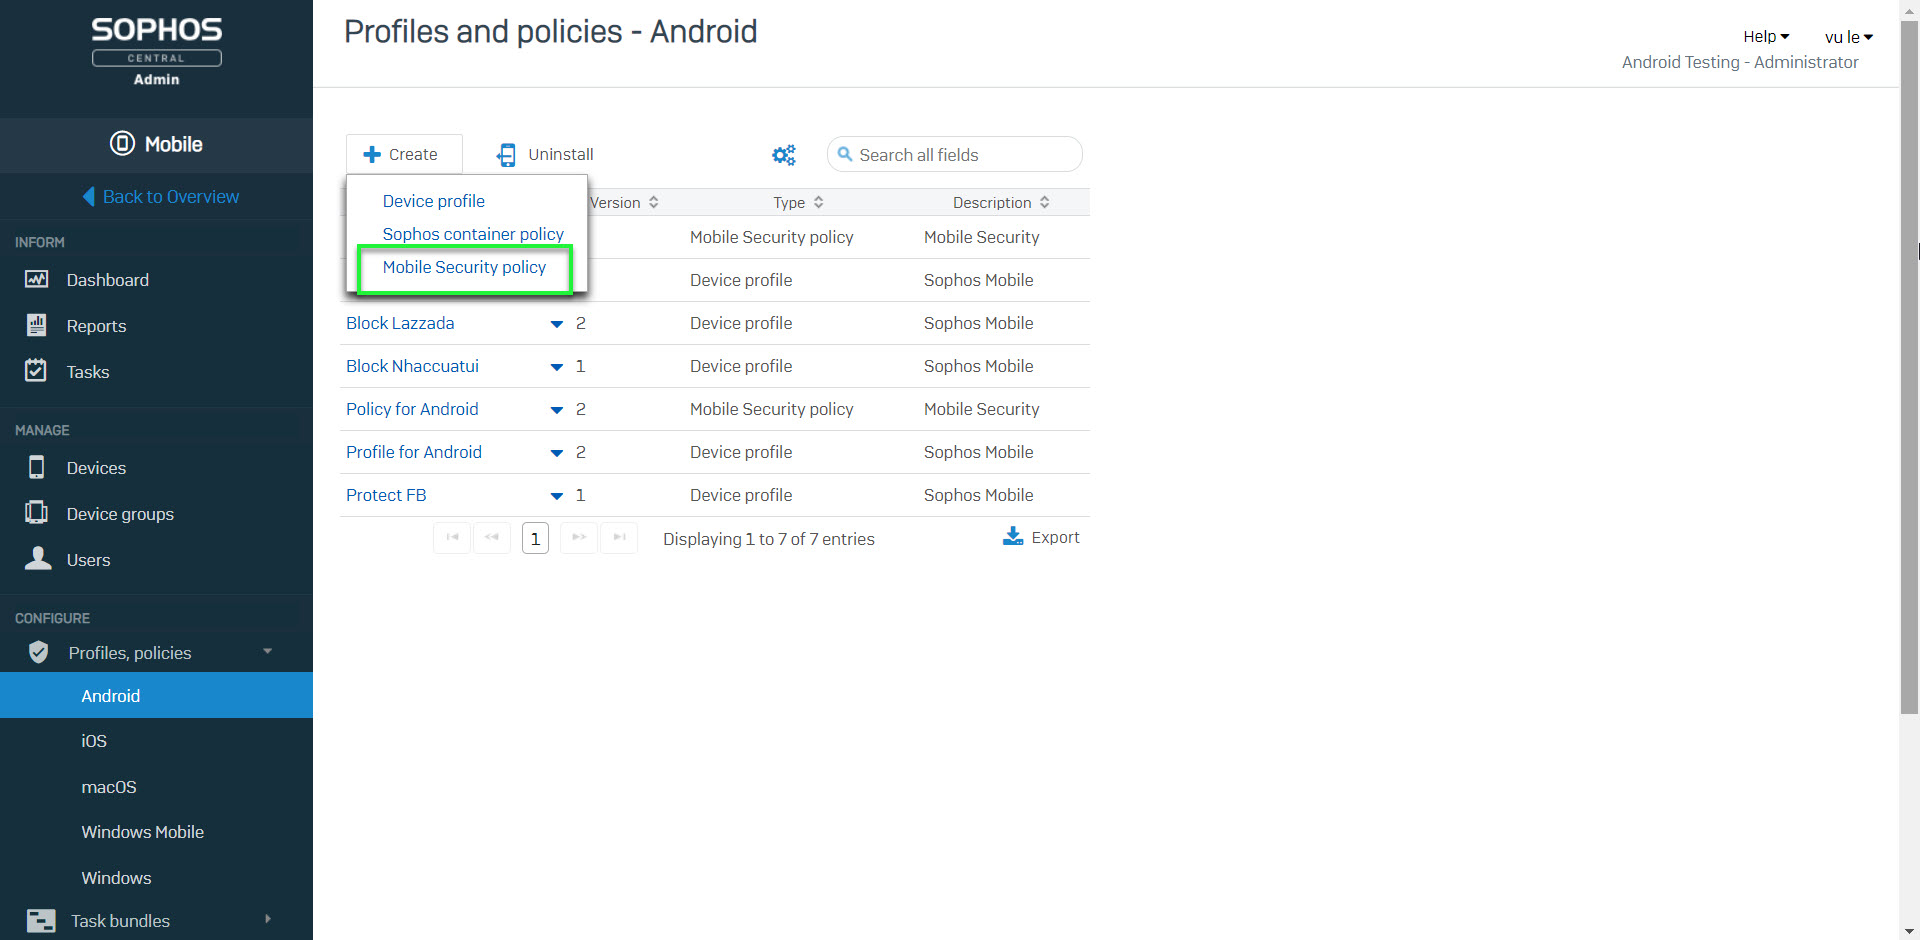Click the Uninstall device icon
This screenshot has height=940, width=1920.
(507, 154)
